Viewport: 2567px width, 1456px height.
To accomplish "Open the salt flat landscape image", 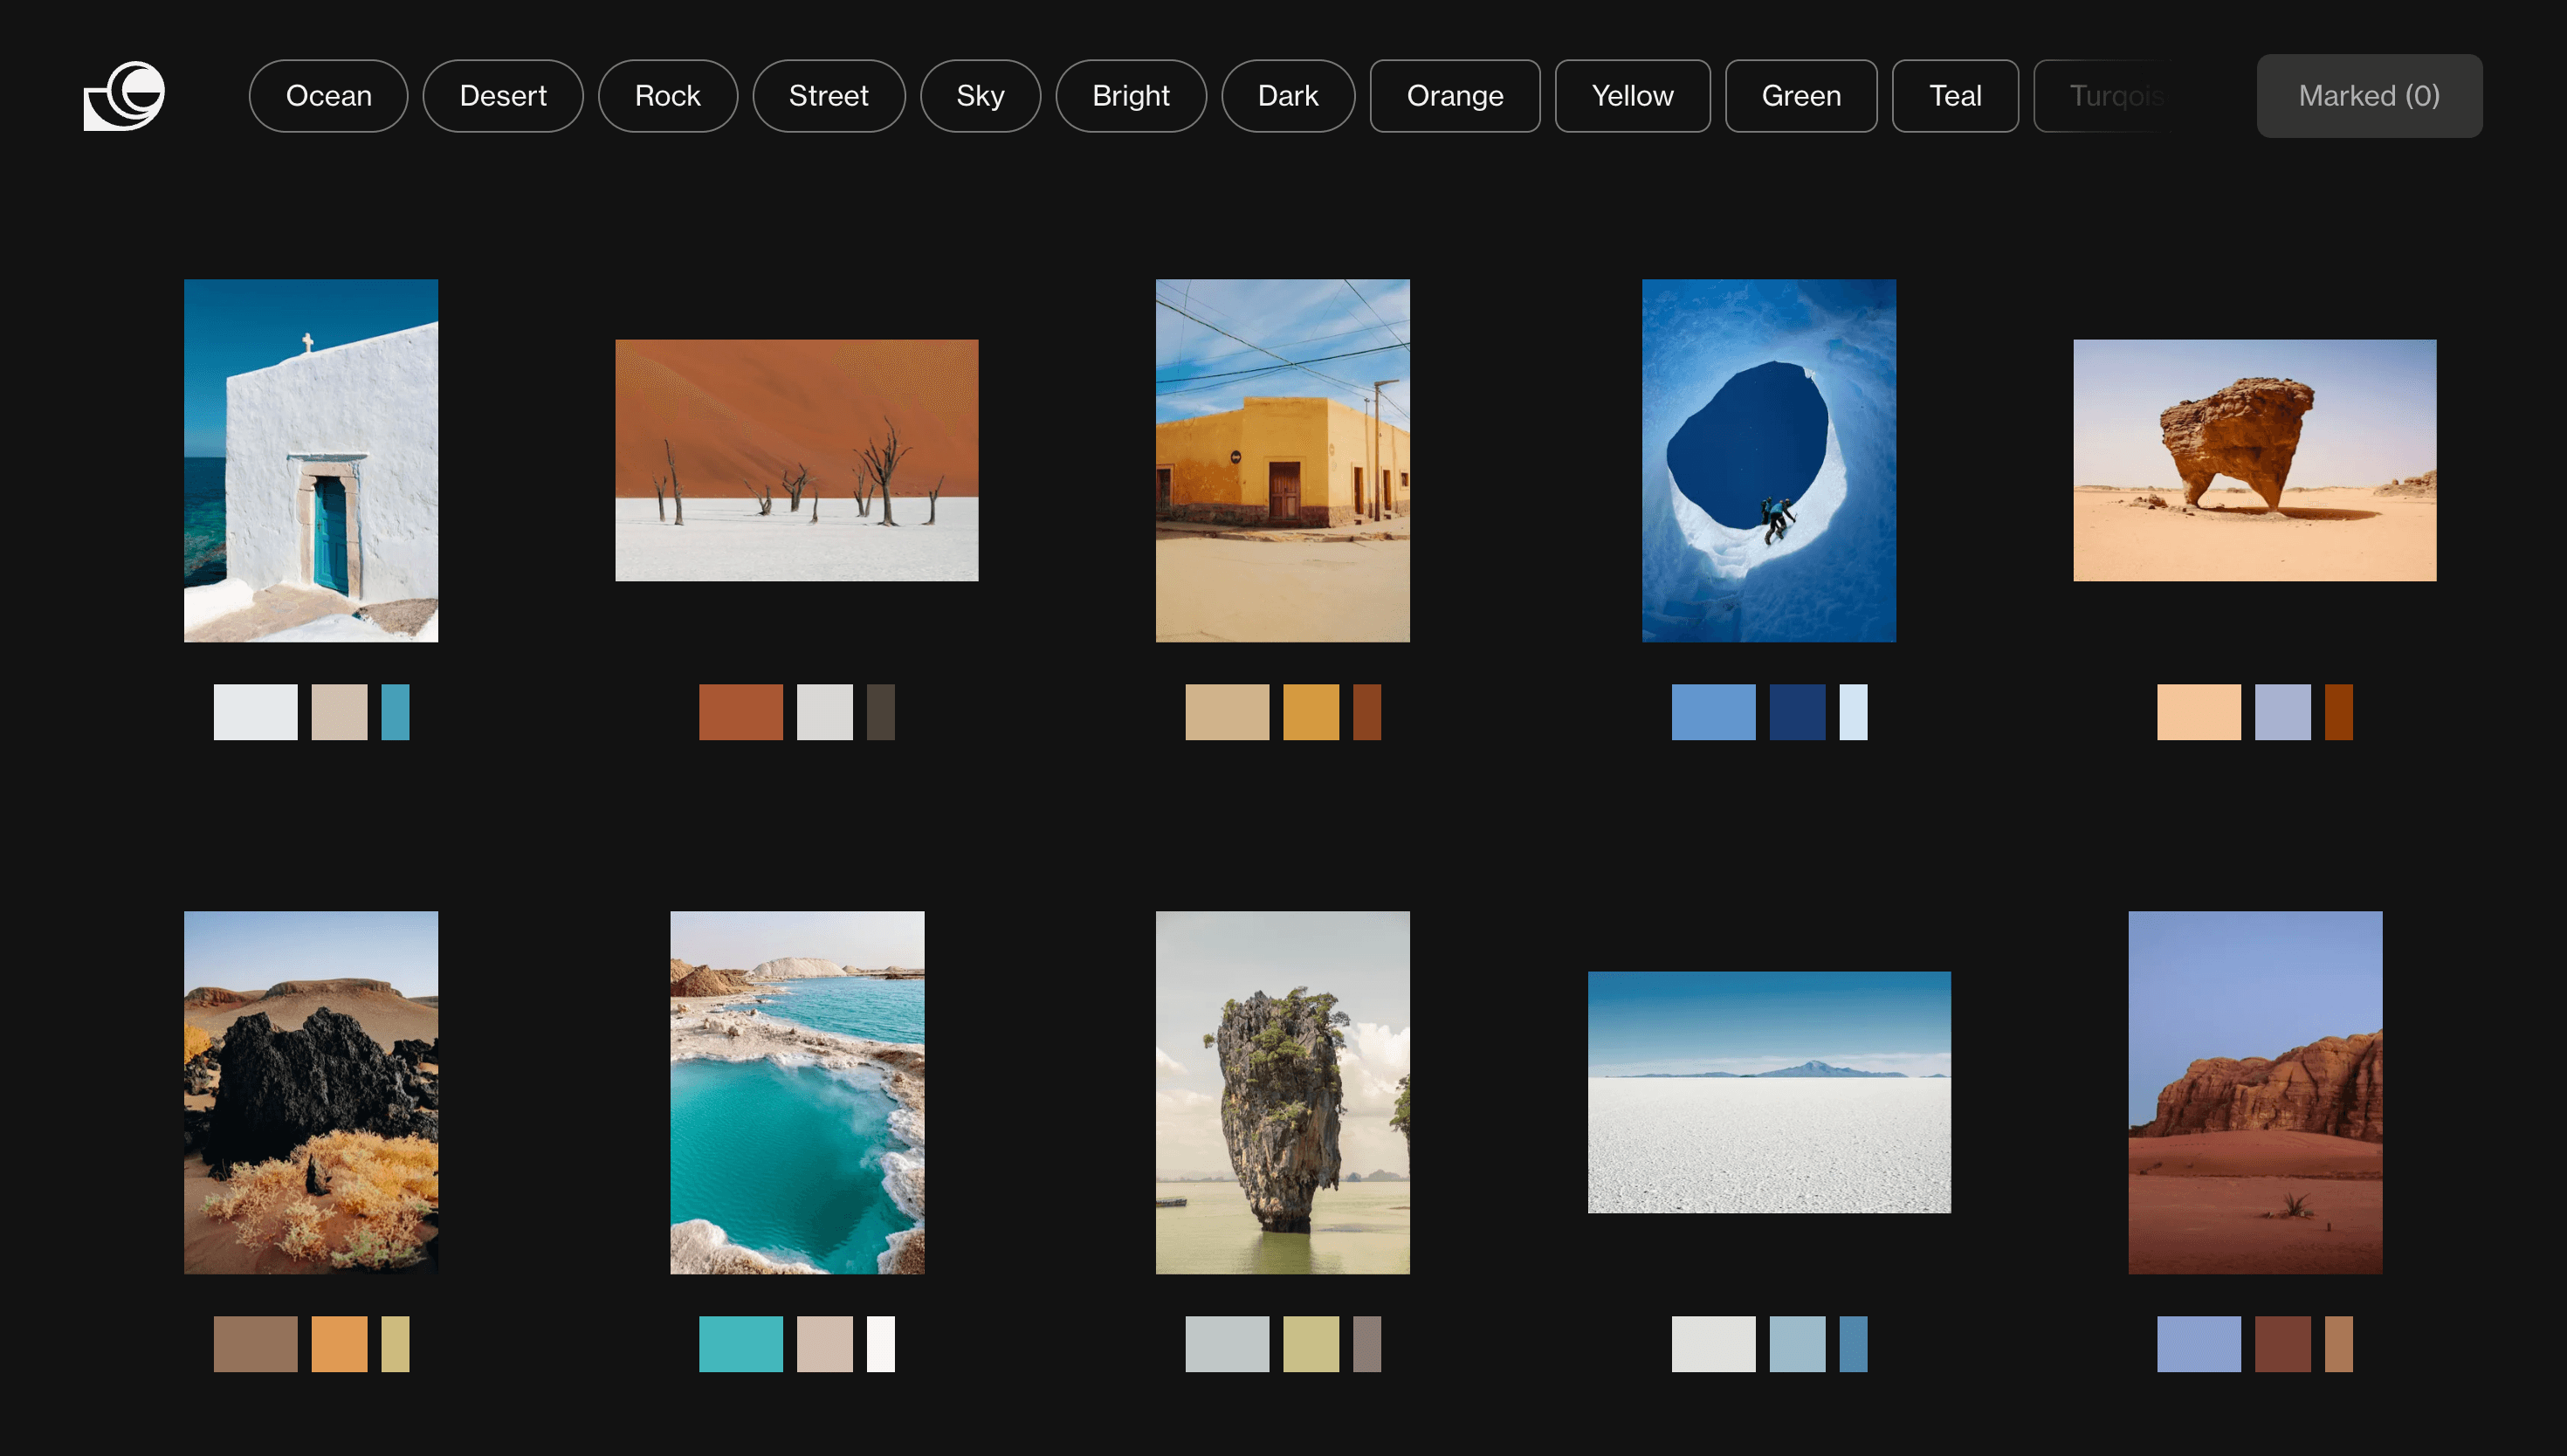I will (x=1768, y=1090).
